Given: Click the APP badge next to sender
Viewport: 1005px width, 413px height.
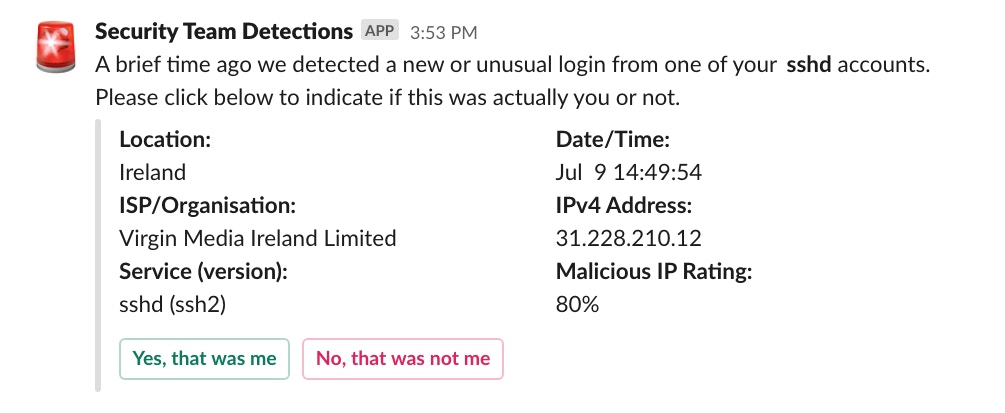Looking at the screenshot, I should pos(380,31).
